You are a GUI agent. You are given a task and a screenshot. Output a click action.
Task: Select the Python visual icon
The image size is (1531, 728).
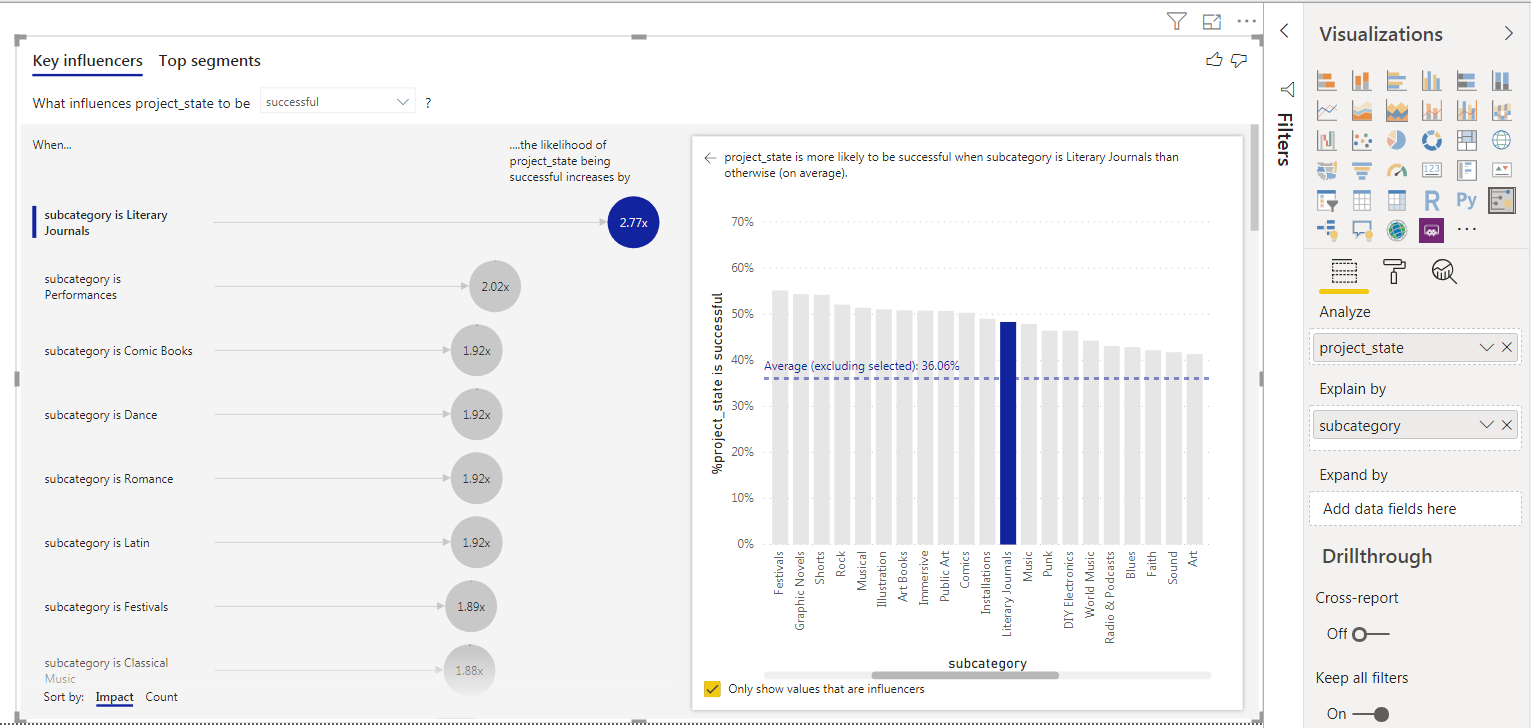pyautogui.click(x=1466, y=199)
